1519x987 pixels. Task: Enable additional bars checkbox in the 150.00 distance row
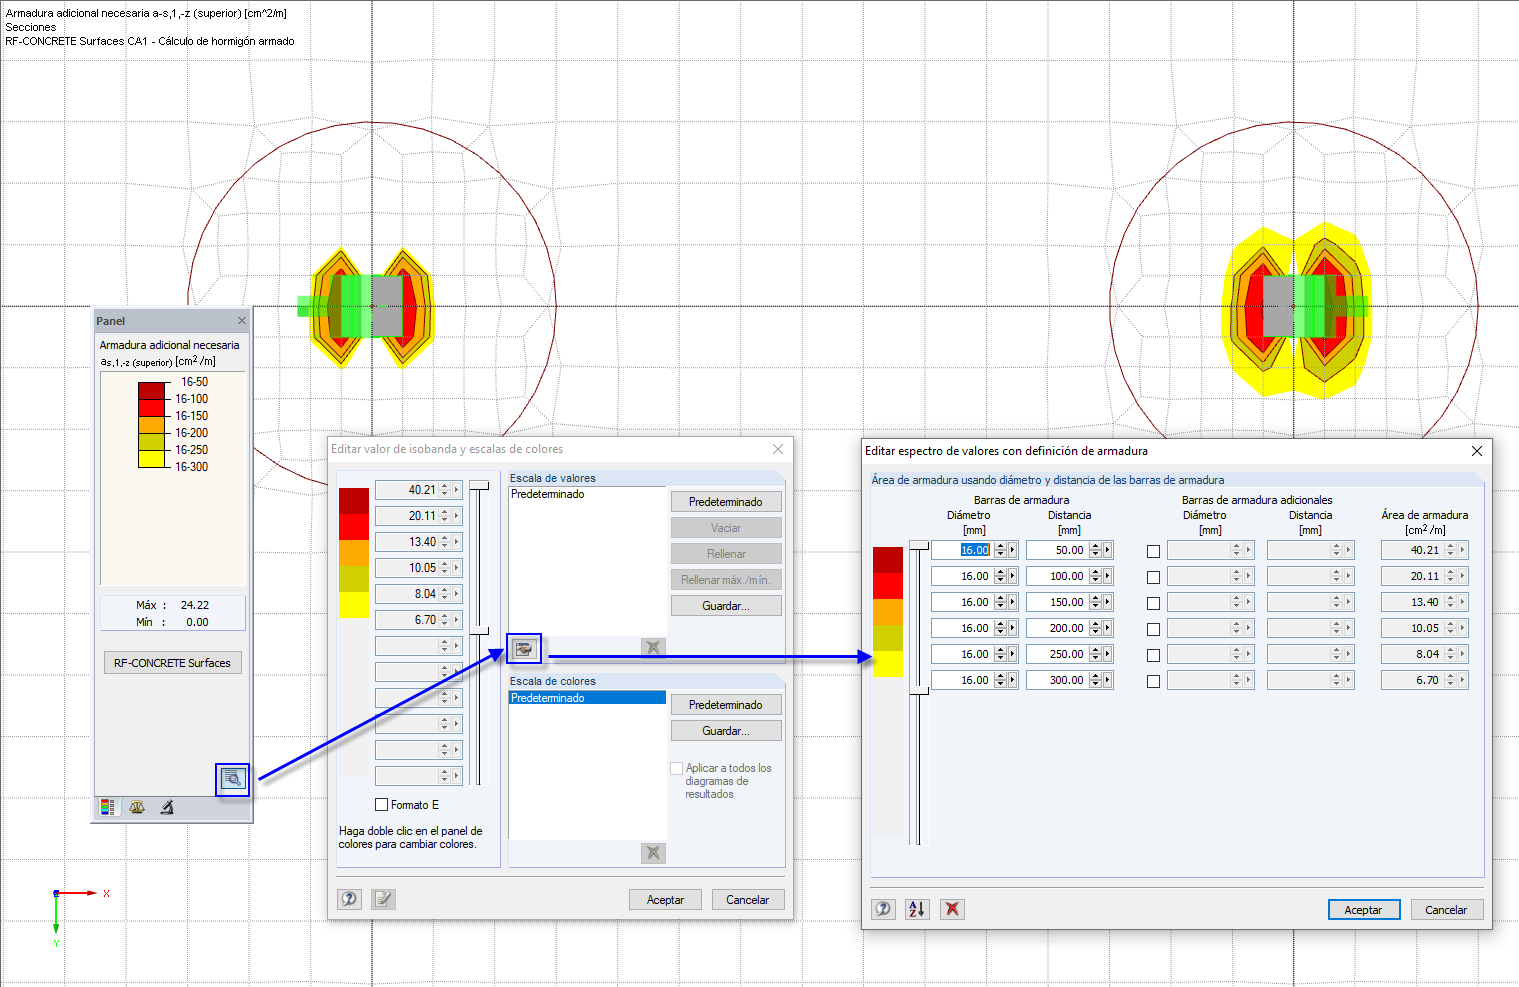click(x=1153, y=603)
